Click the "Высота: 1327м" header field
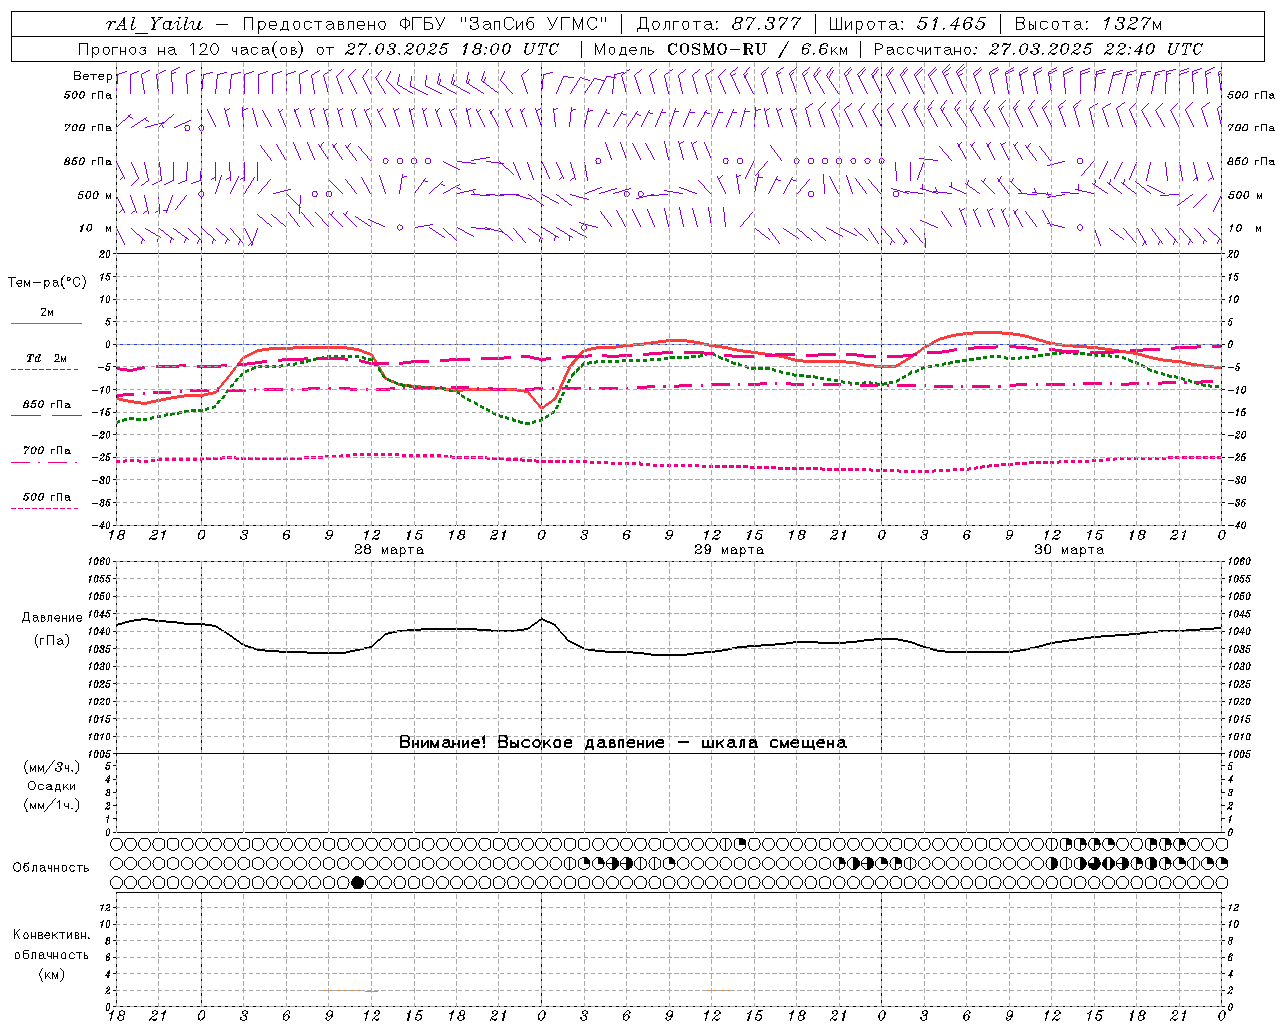 coord(1087,24)
